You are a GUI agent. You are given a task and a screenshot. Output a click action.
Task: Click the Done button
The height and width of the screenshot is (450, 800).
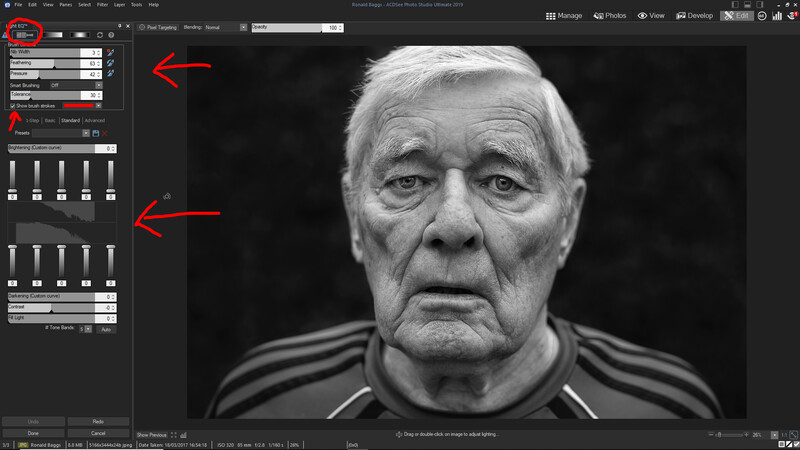pos(33,433)
